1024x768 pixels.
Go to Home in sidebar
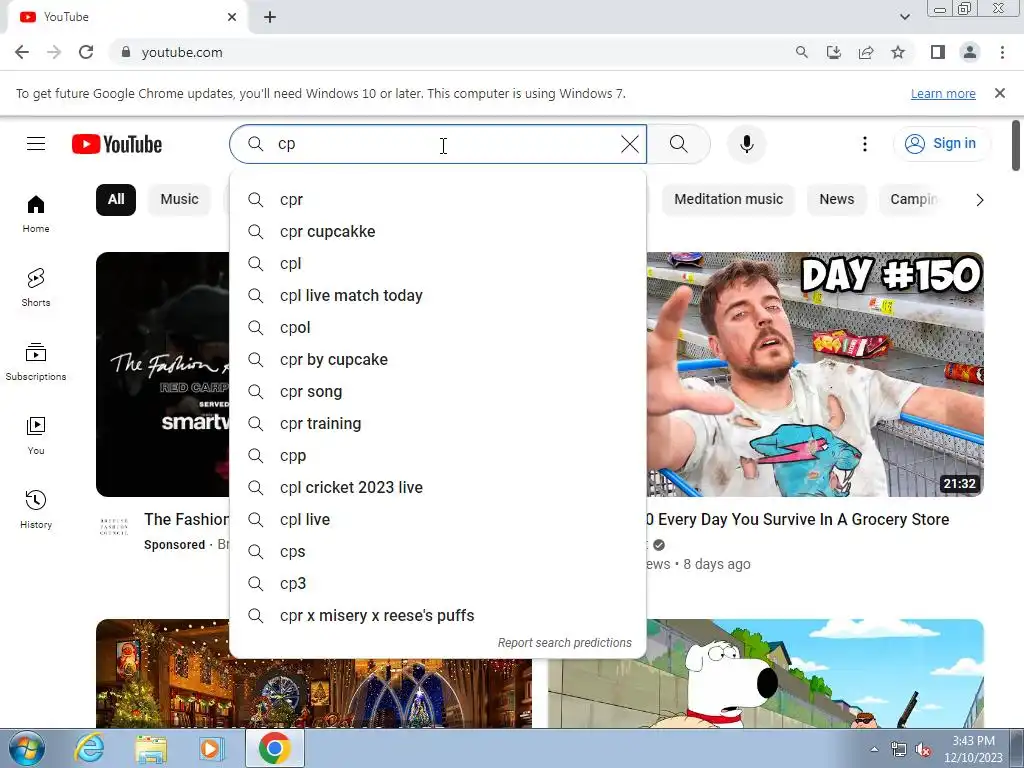[36, 214]
